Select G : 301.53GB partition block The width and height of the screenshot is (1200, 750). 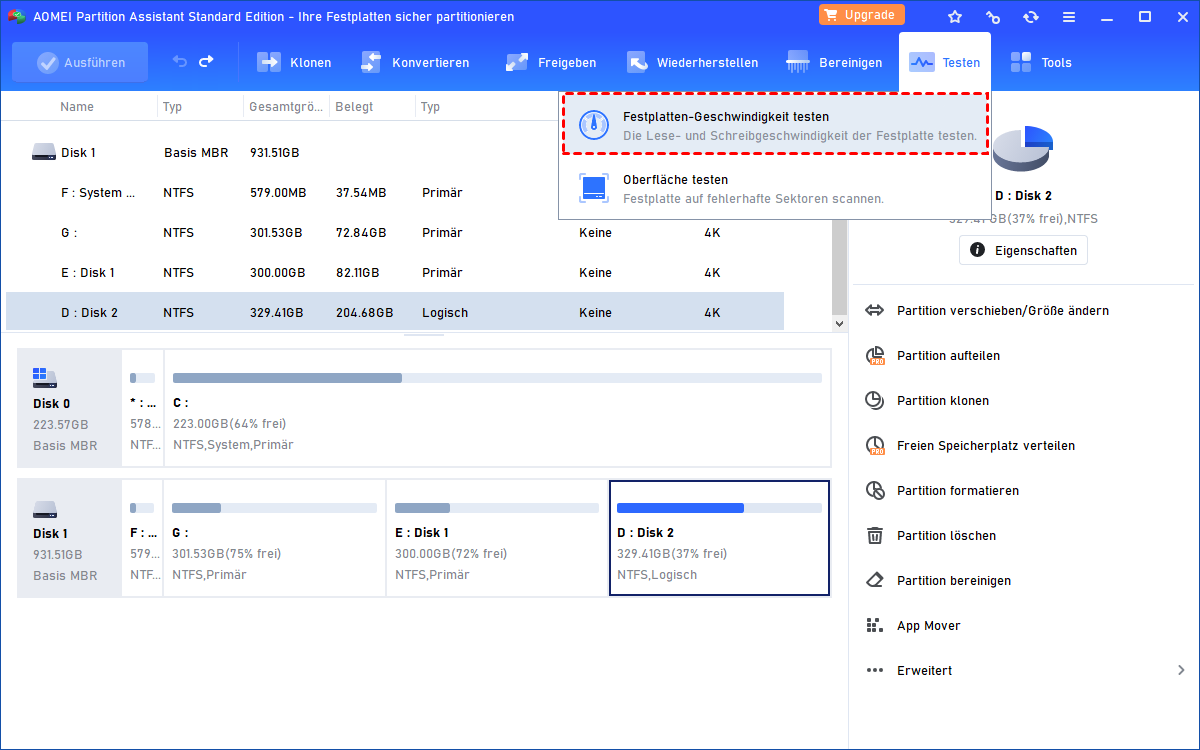[x=274, y=538]
